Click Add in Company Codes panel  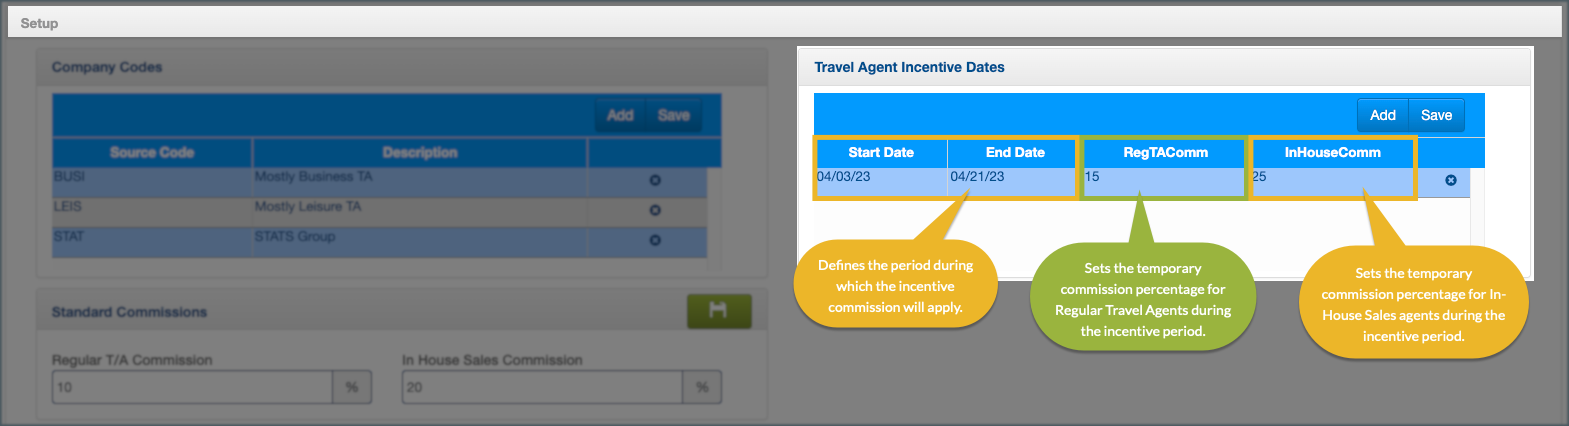(620, 115)
